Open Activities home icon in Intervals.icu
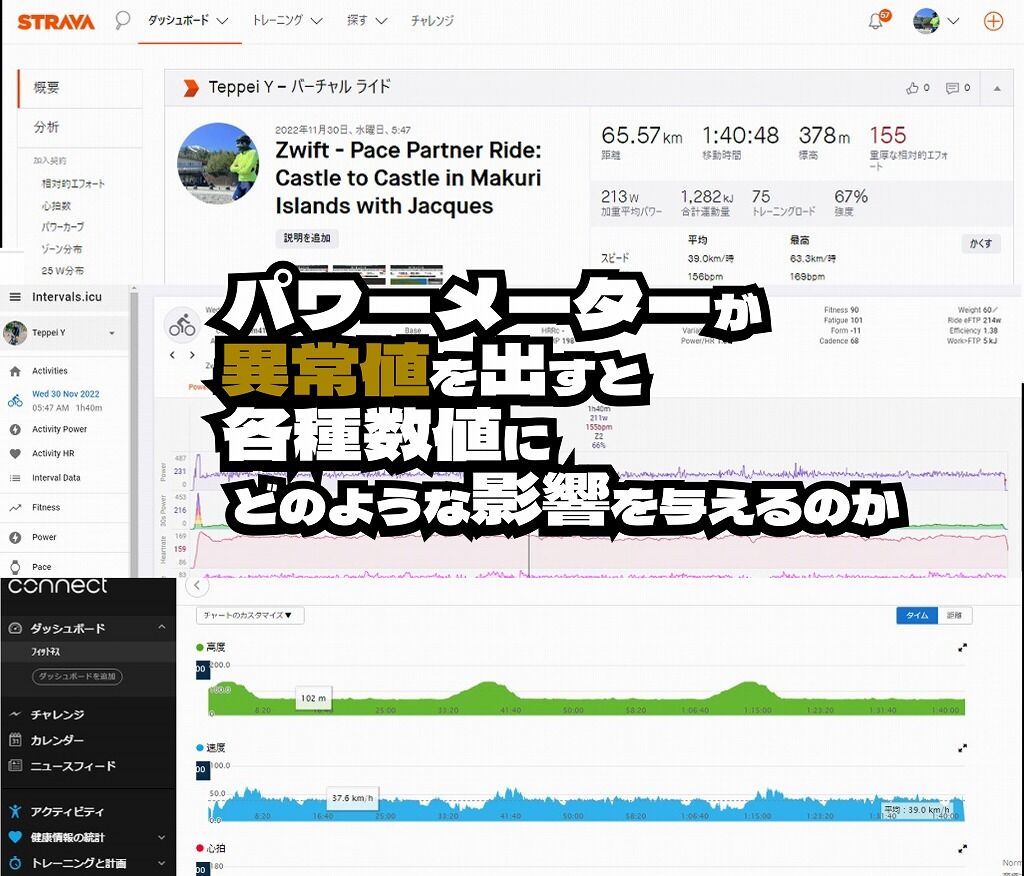 tap(16, 371)
